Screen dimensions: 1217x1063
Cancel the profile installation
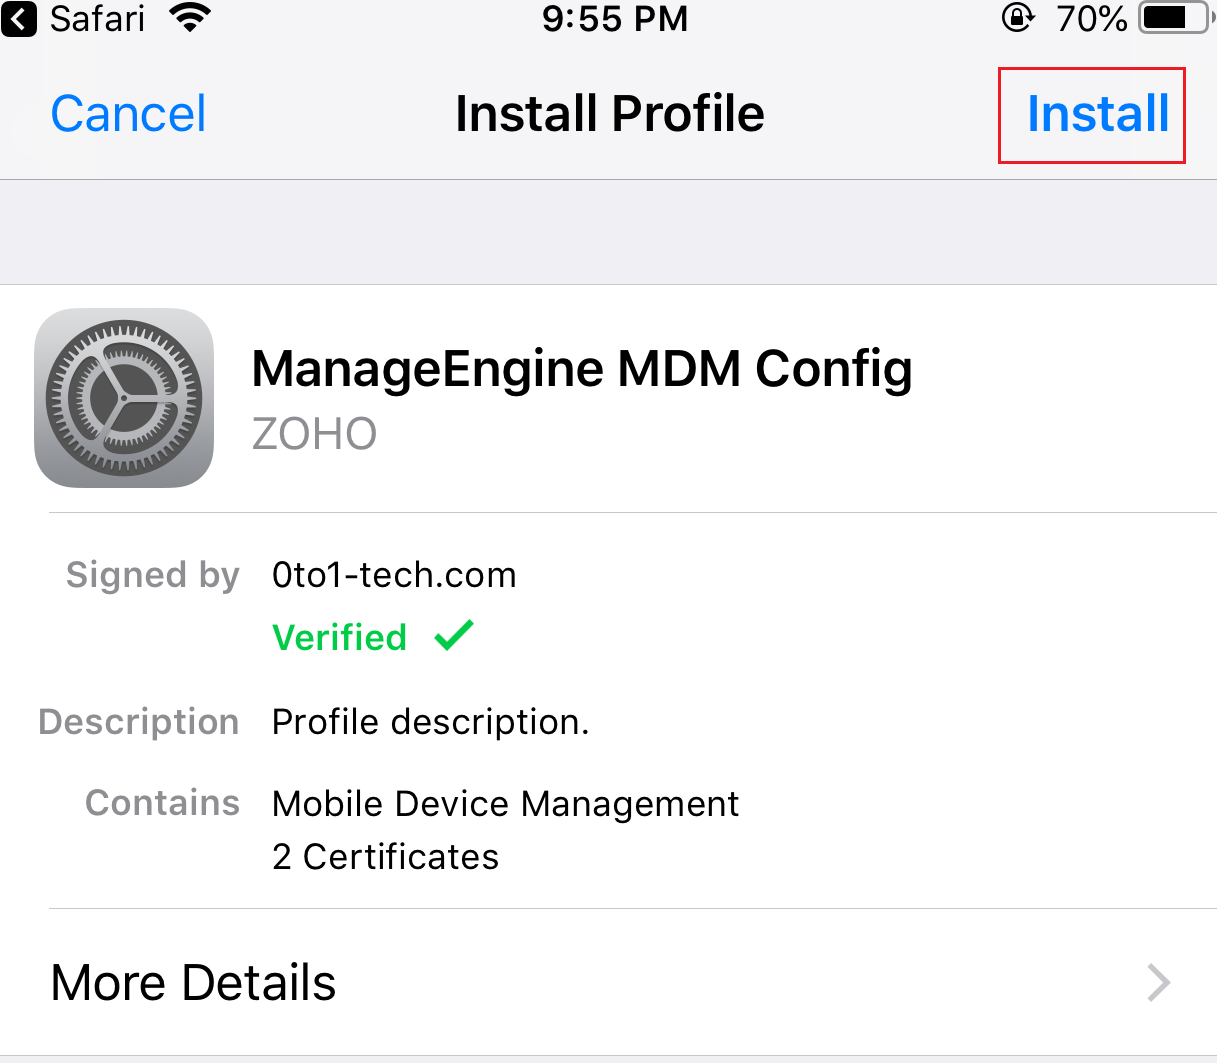127,113
